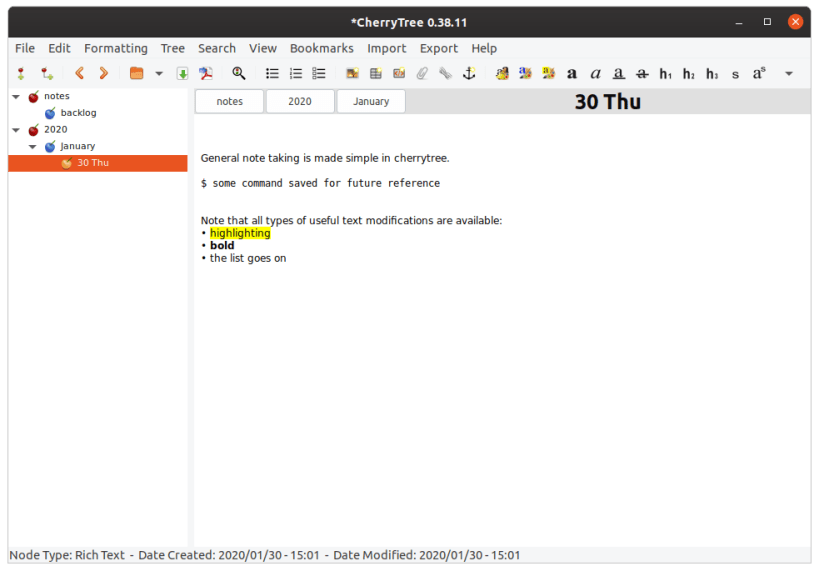
Task: Click the yellow highlighted word highlighting
Action: pos(240,233)
